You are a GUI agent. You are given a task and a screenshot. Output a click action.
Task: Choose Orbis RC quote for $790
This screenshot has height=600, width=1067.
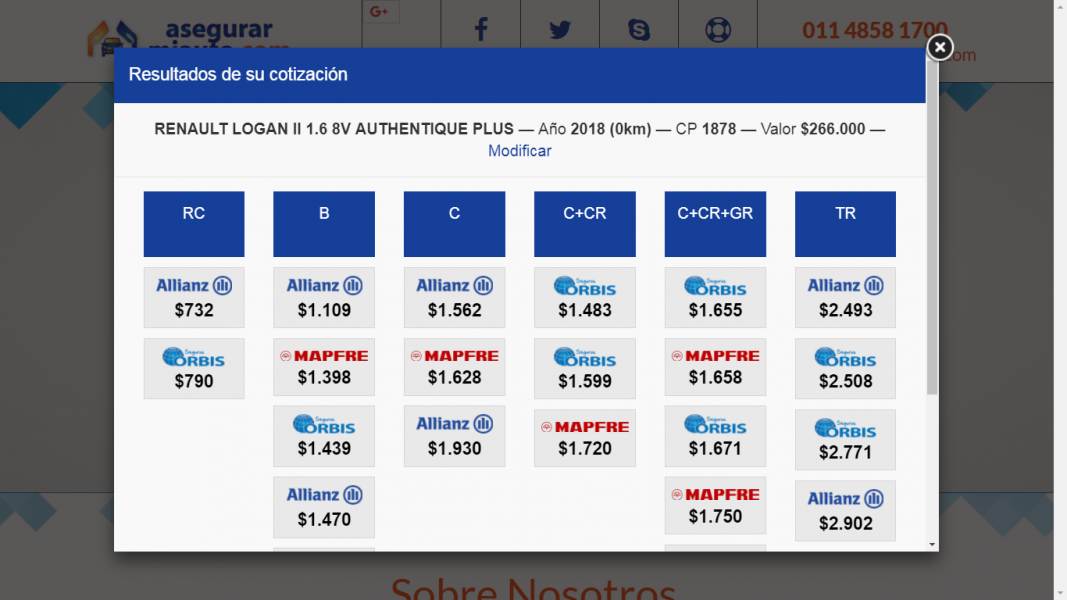pyautogui.click(x=194, y=369)
